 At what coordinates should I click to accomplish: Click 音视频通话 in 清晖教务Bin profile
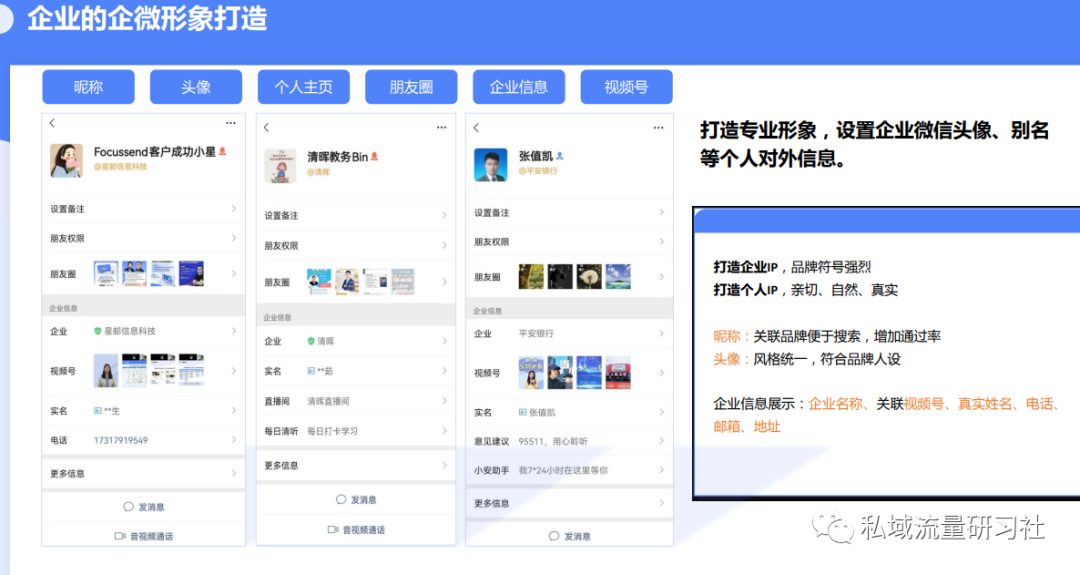coord(355,530)
